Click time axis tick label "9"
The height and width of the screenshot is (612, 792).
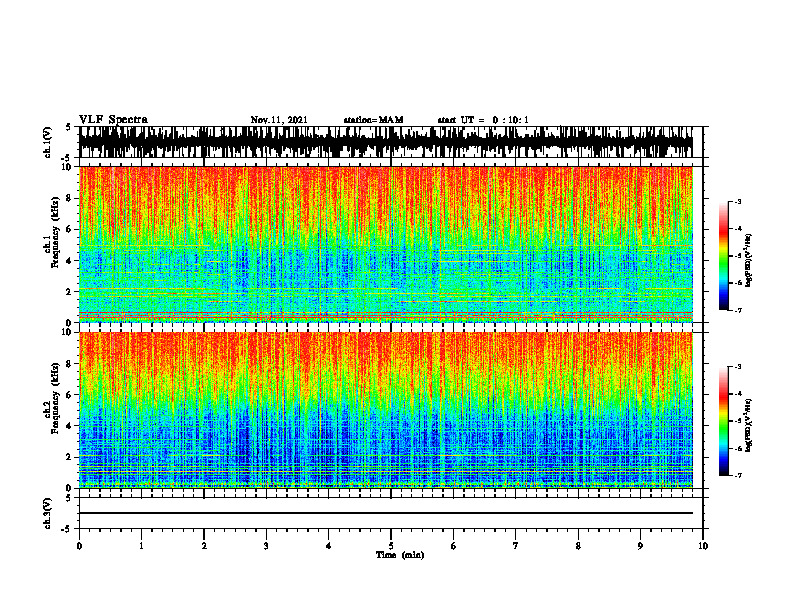pos(640,546)
